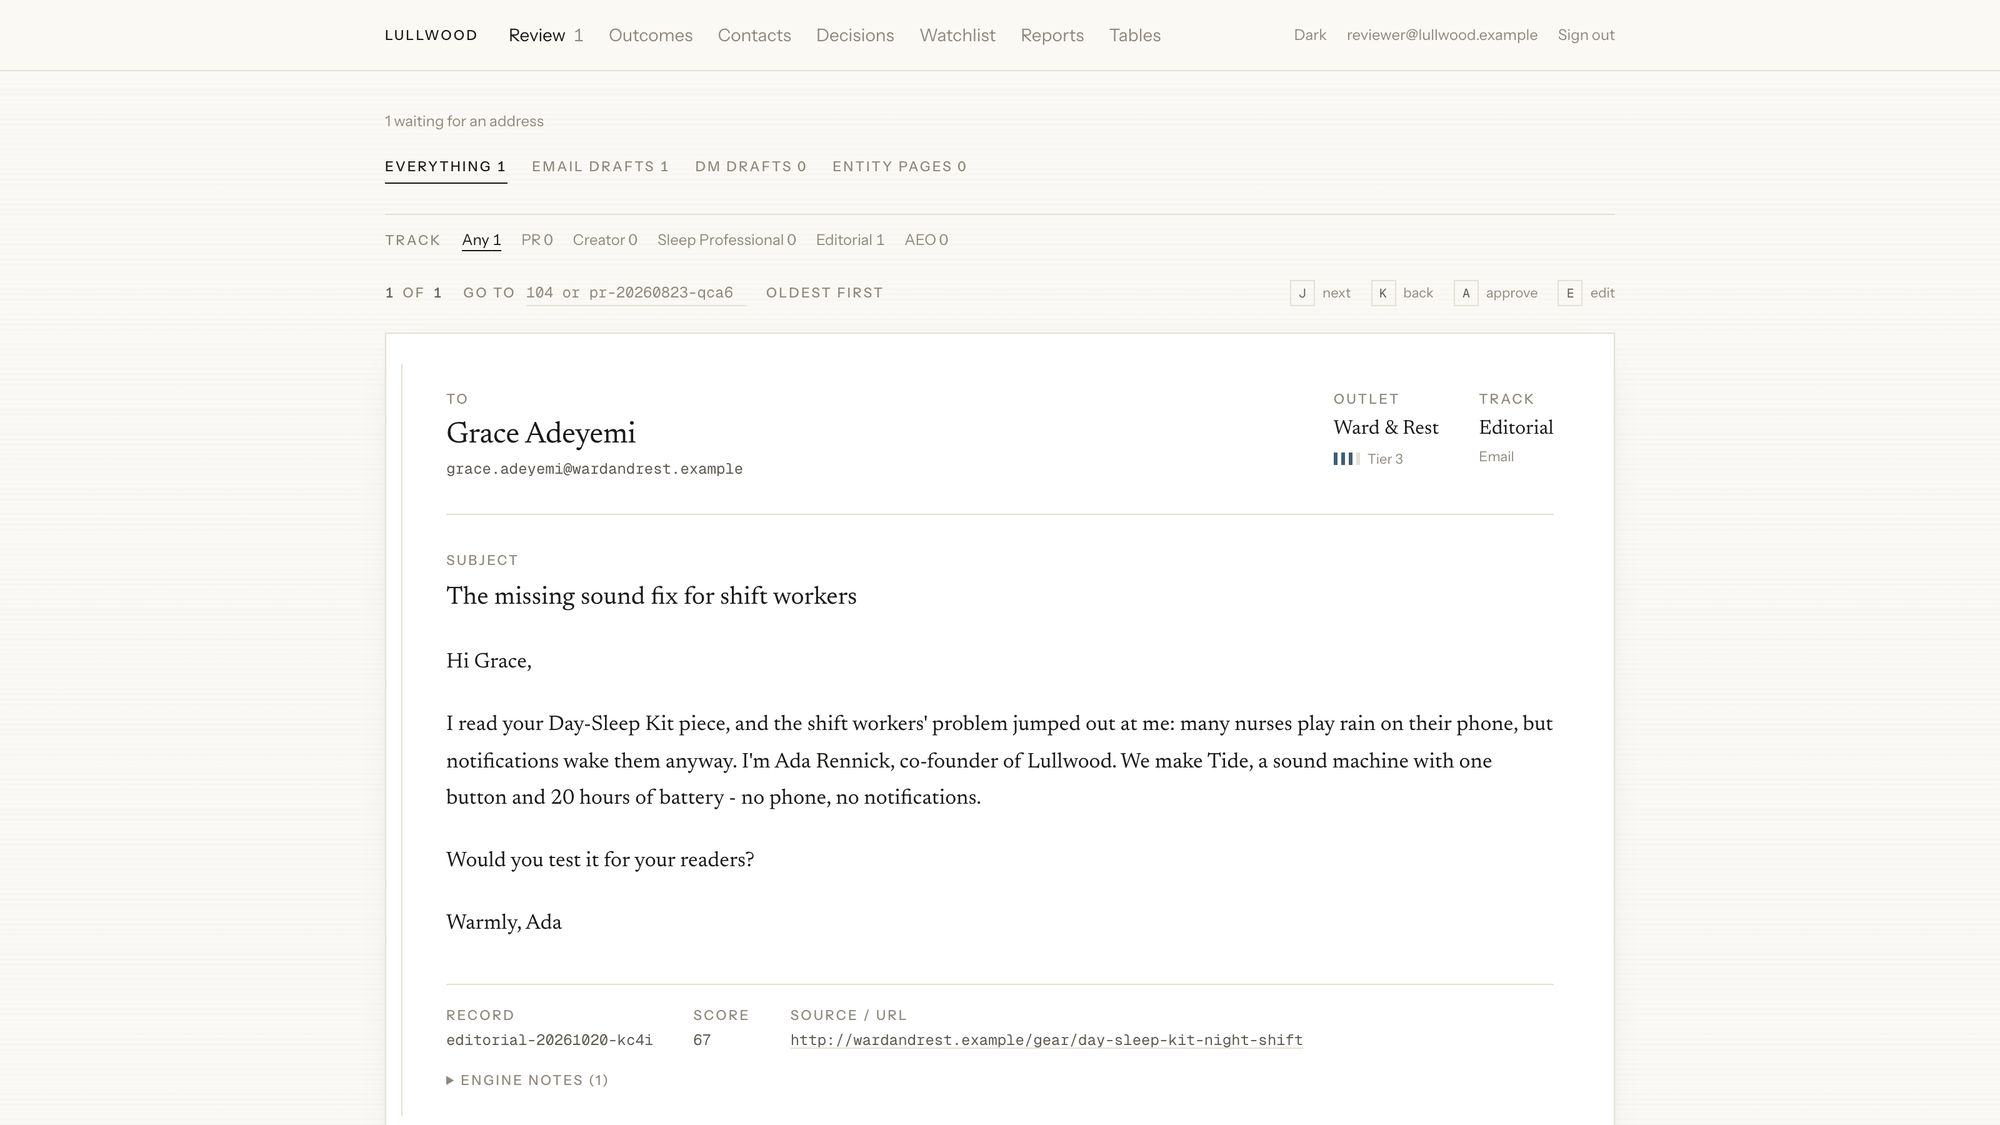2000x1125 pixels.
Task: Switch to Entity Pages tab
Action: pyautogui.click(x=899, y=167)
